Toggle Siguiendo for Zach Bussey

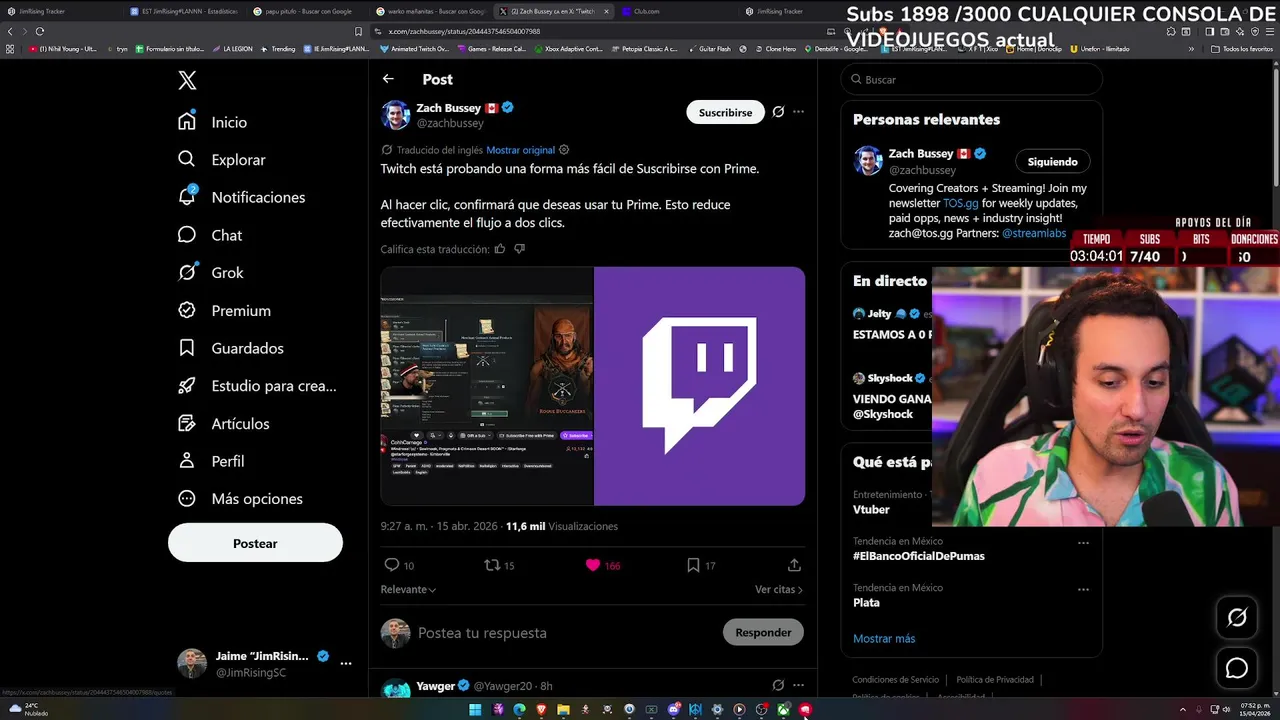tap(1053, 161)
